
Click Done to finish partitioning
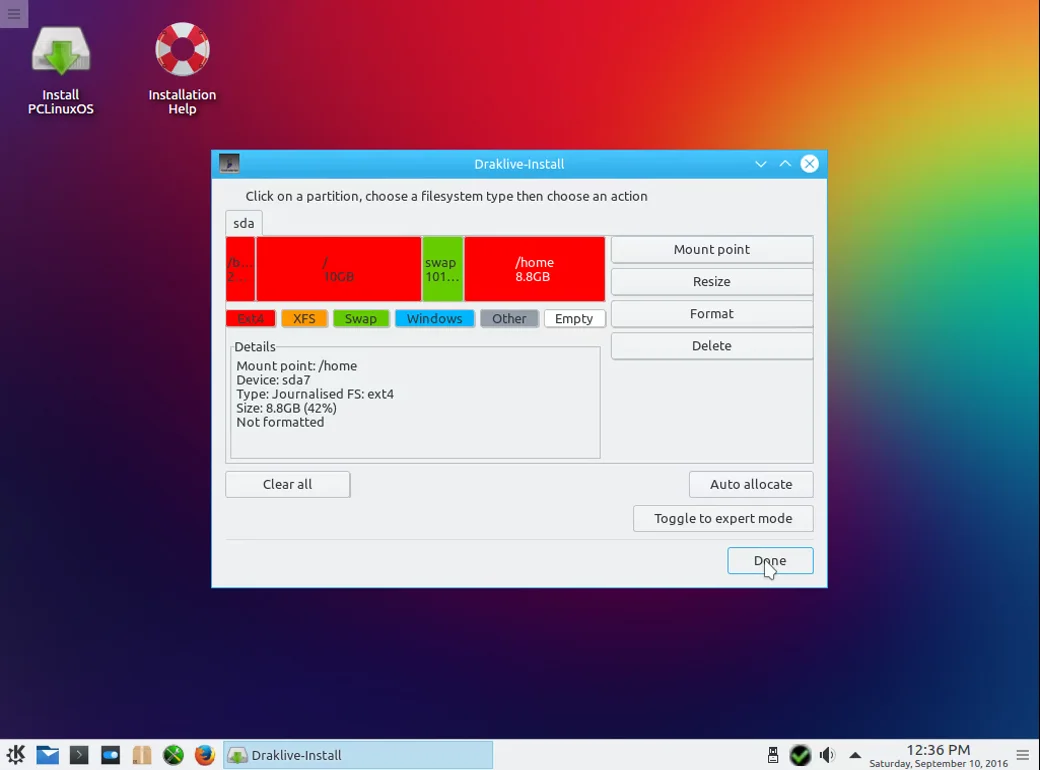pos(770,560)
